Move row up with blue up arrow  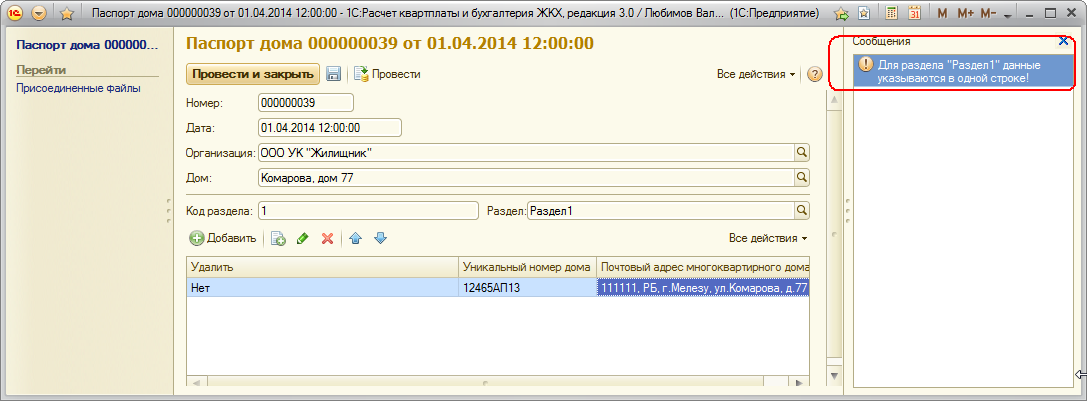click(356, 239)
